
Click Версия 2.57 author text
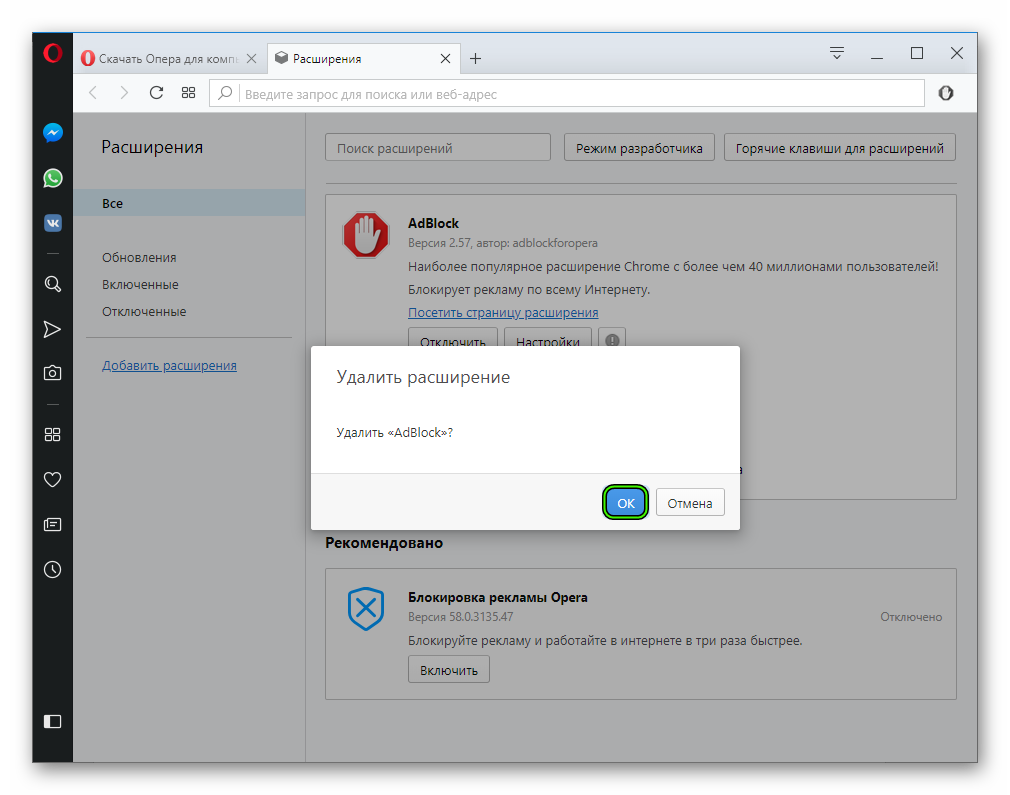(x=503, y=243)
